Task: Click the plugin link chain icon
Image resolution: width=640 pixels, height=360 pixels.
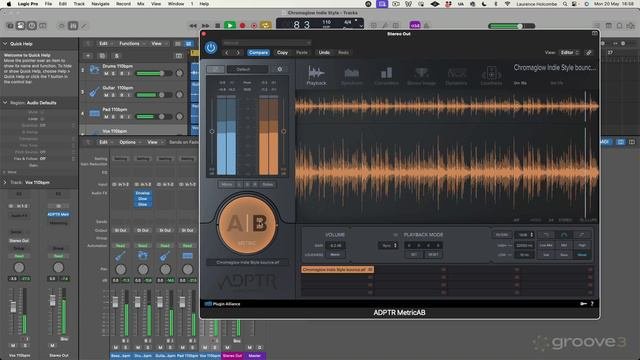Action: click(588, 53)
